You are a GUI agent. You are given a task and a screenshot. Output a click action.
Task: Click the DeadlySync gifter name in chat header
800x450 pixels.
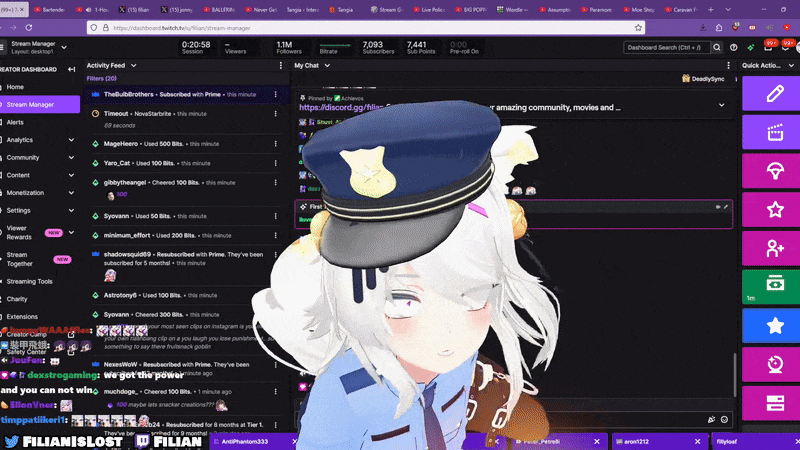[708, 79]
